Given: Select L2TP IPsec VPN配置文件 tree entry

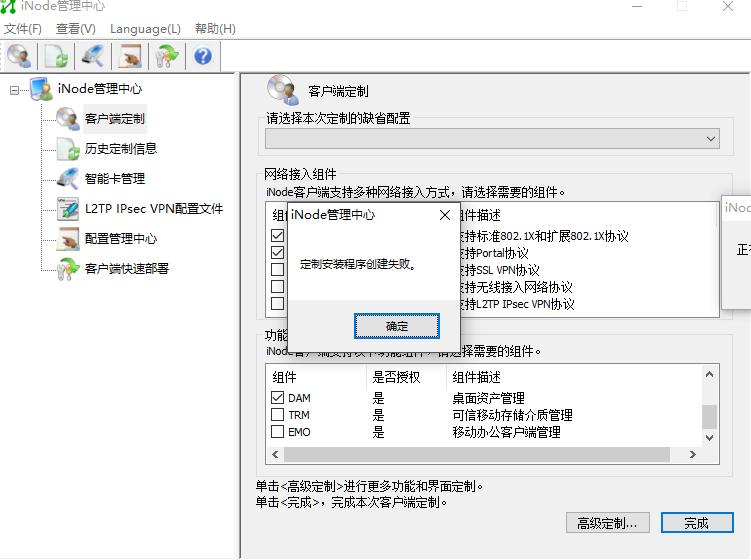Looking at the screenshot, I should (x=154, y=209).
